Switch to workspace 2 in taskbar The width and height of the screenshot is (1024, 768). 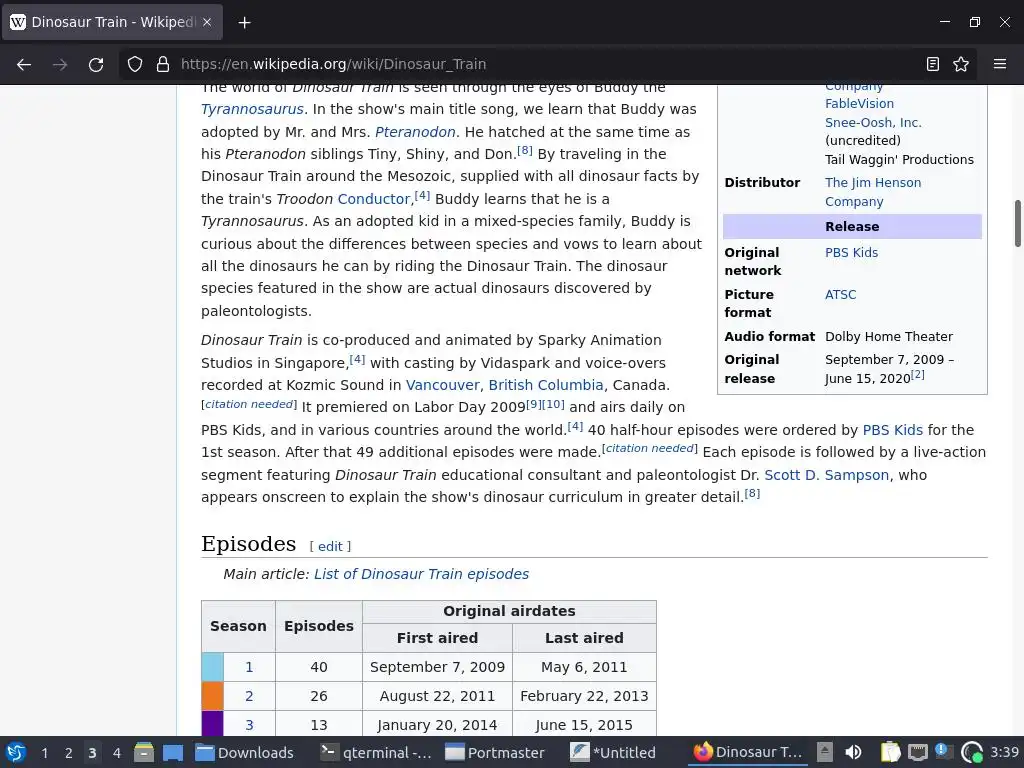pos(69,753)
